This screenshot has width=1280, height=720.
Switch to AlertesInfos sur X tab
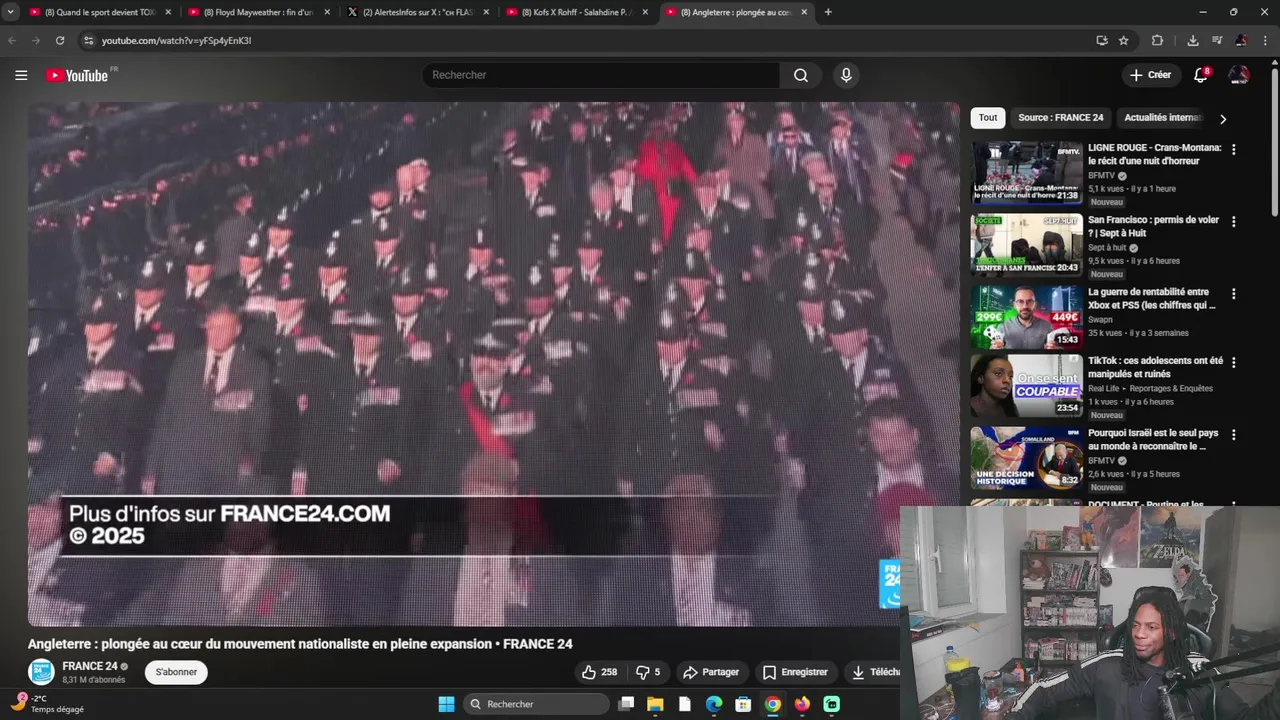[x=418, y=12]
